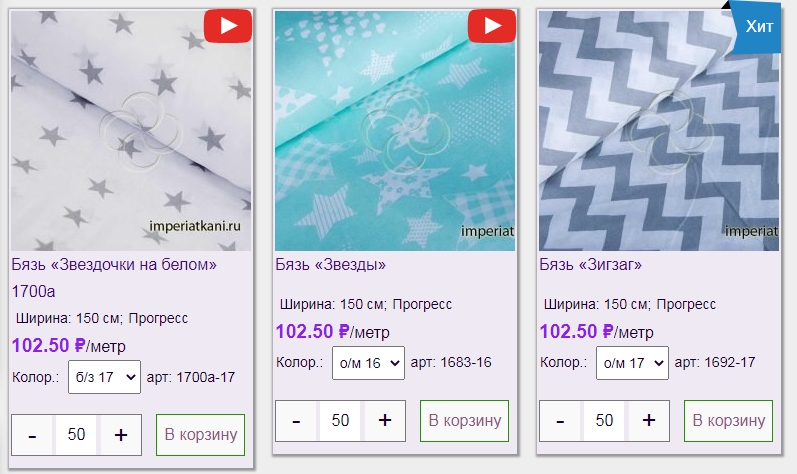The image size is (797, 474).
Task: Open the б/з 17 color dropdown
Action: click(x=105, y=377)
